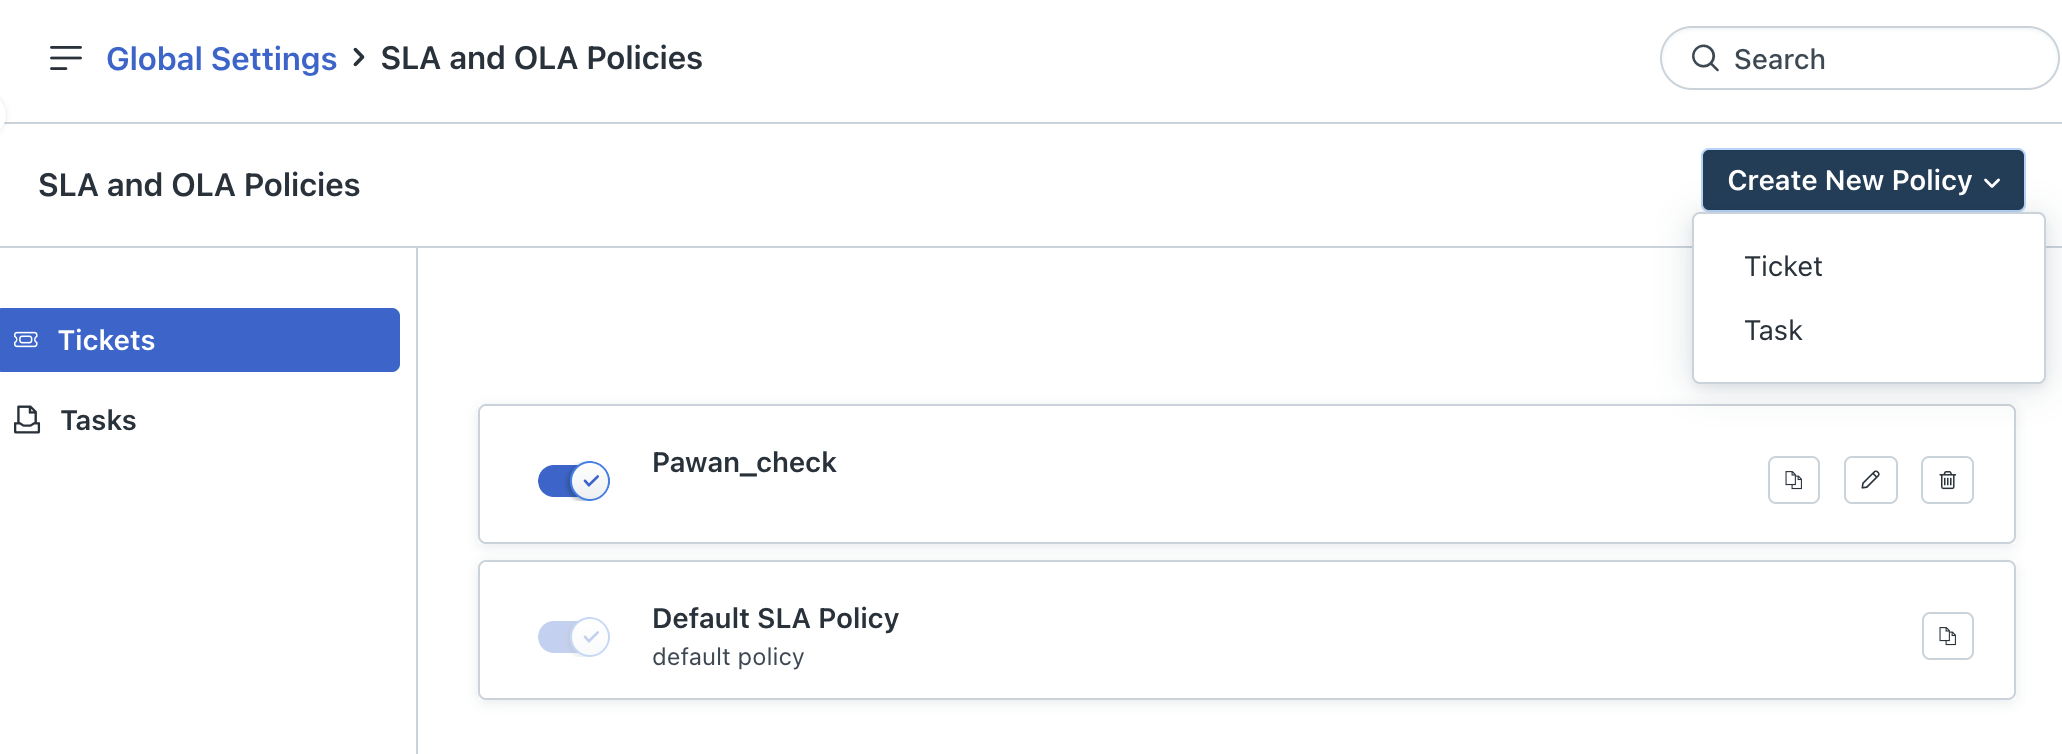Collapse the Create New Policy dropdown
The height and width of the screenshot is (754, 2062).
coord(1849,180)
